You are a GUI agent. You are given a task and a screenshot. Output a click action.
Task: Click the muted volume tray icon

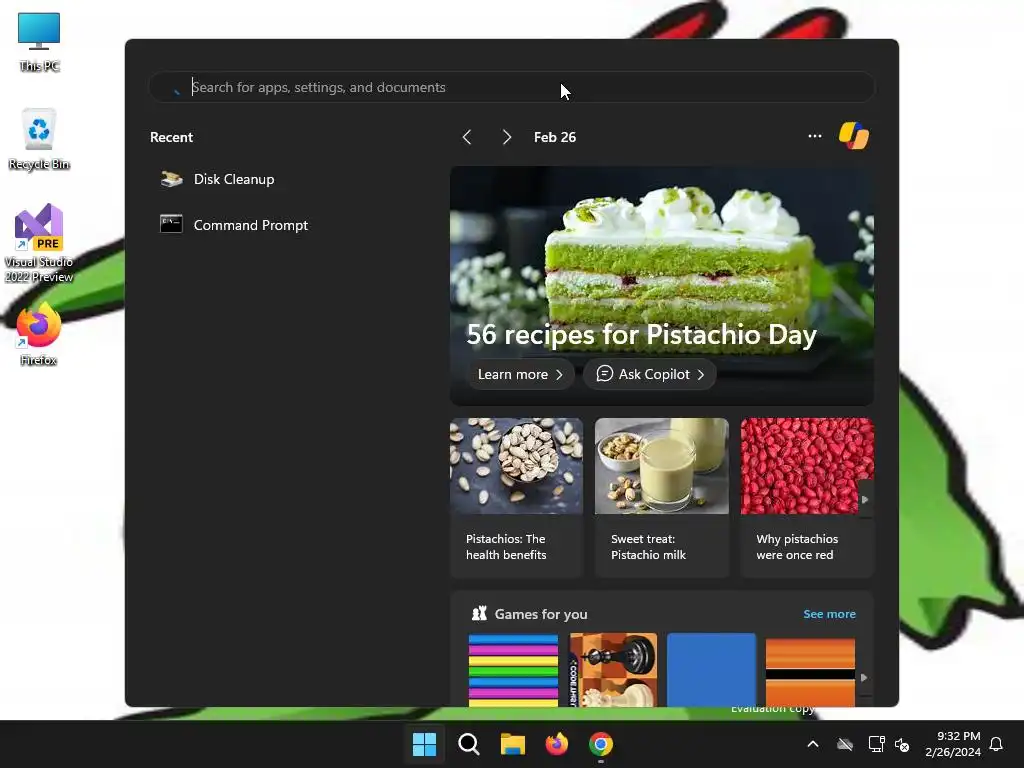click(902, 744)
